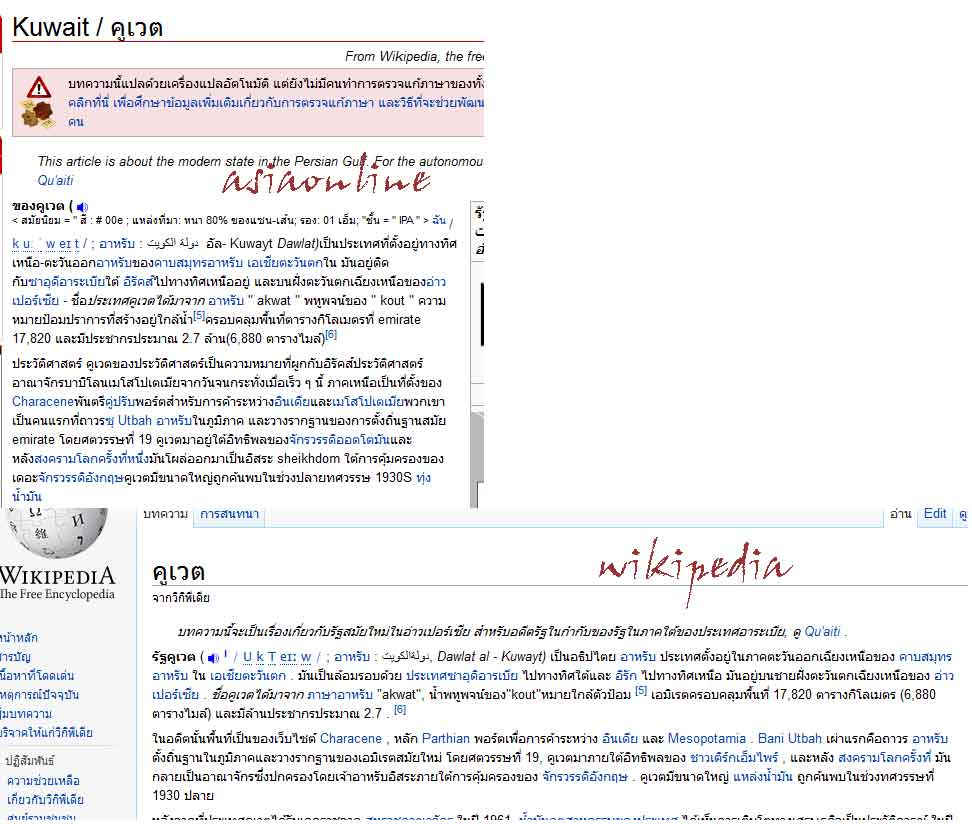Open เนื้อหาที่โดดเด่น sidebar link
This screenshot has width=972, height=824.
[x=37, y=676]
